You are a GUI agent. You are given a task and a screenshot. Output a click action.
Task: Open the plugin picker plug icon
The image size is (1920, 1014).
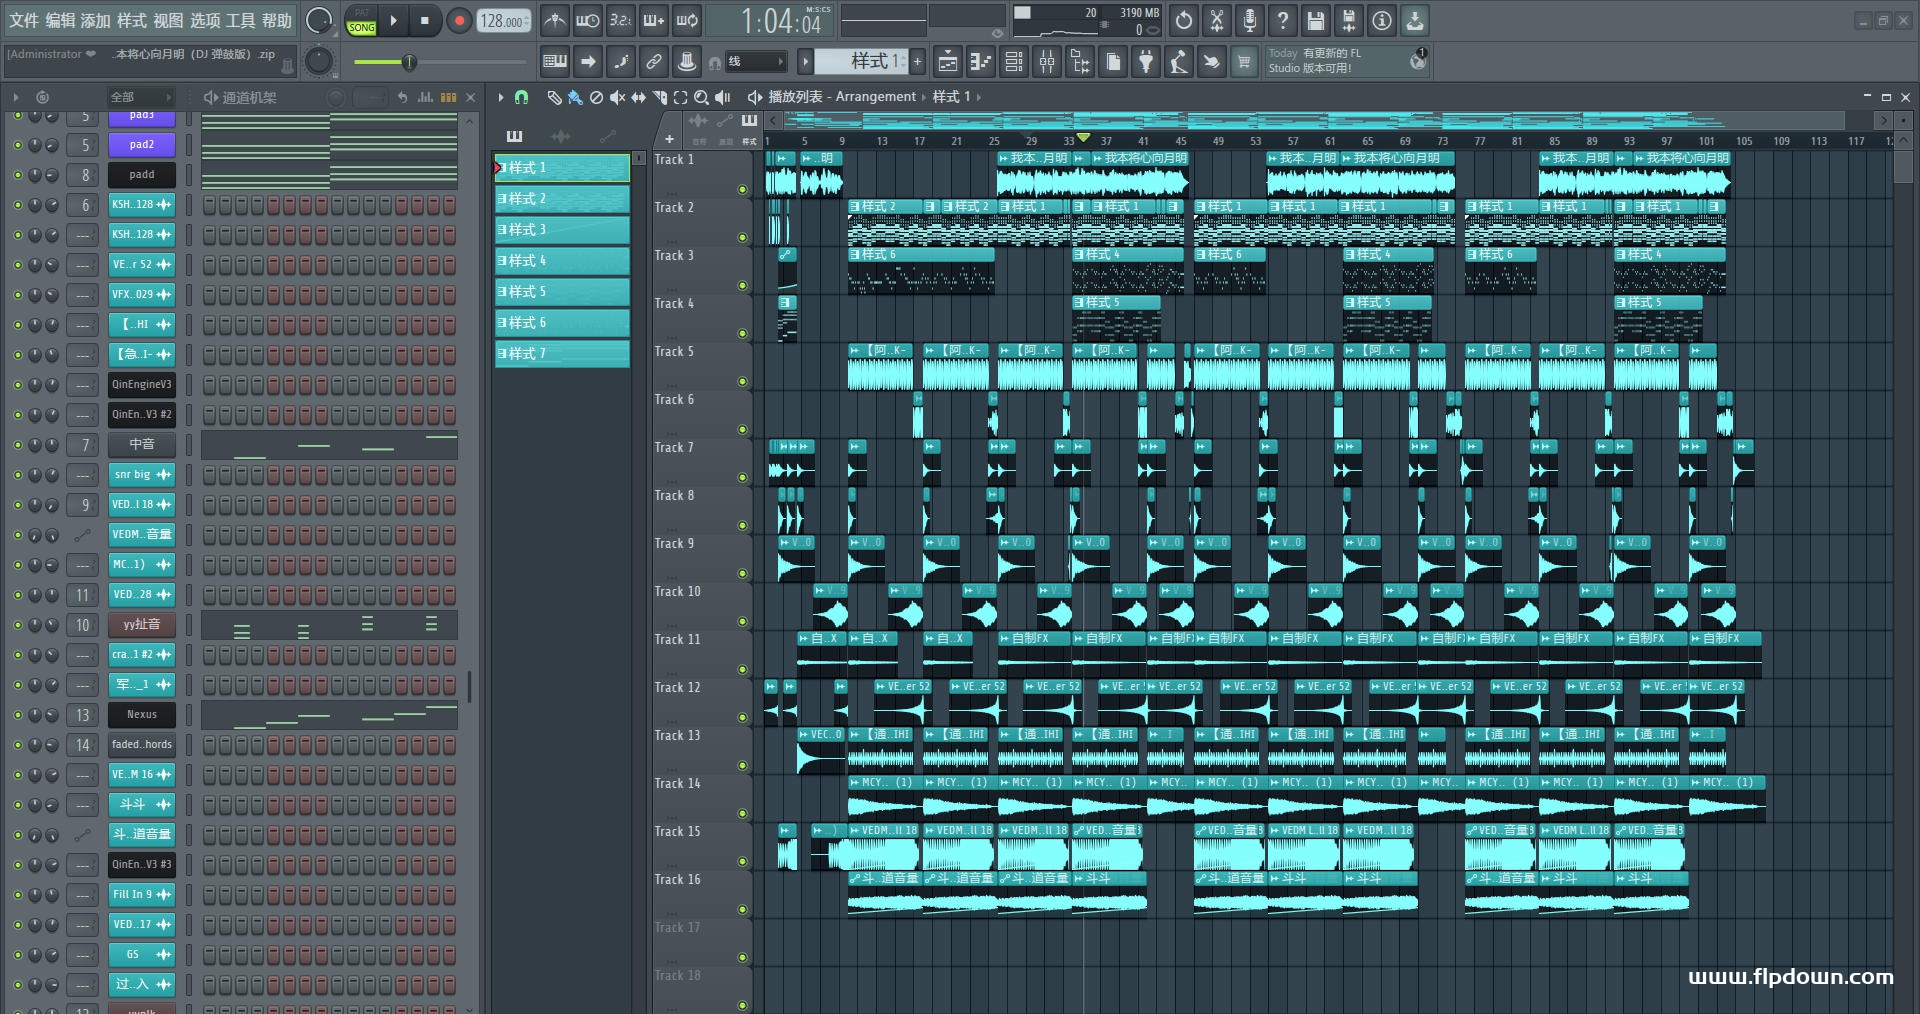tap(1146, 62)
